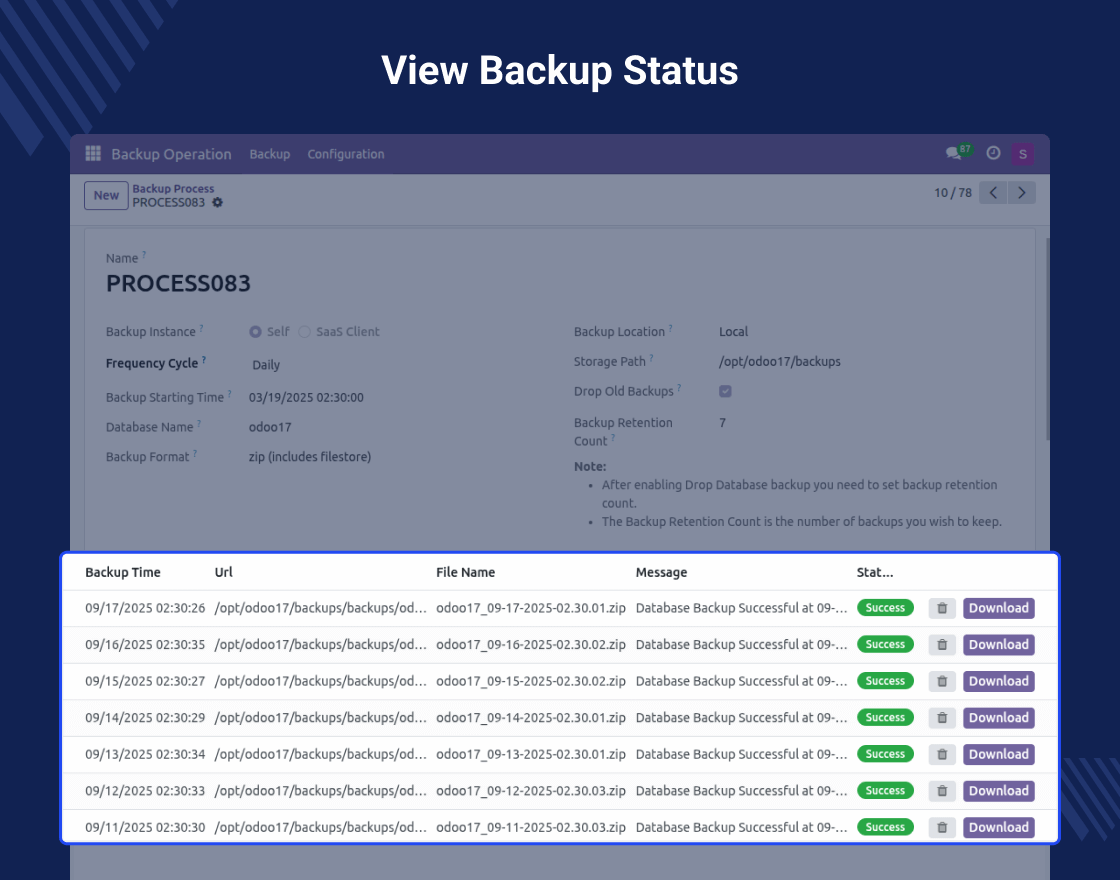The width and height of the screenshot is (1120, 880).
Task: Click the Message cell in 09/15/2025 row
Action: tap(741, 681)
